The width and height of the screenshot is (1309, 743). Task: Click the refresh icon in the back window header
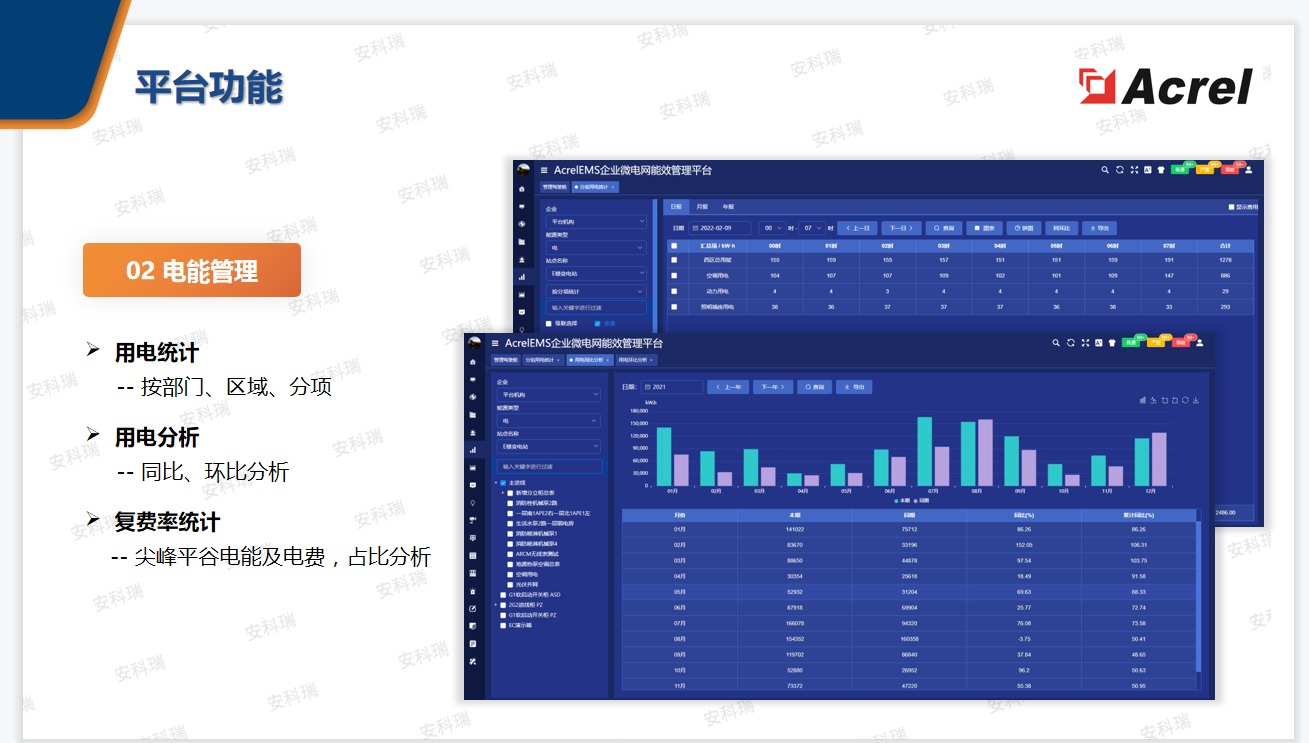[x=1120, y=170]
